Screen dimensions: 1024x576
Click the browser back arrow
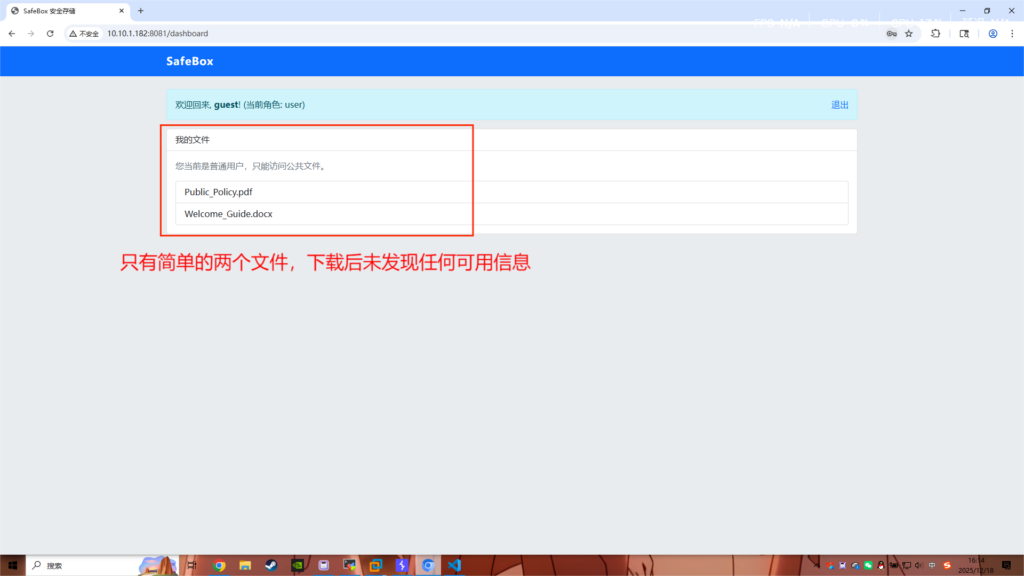click(12, 33)
